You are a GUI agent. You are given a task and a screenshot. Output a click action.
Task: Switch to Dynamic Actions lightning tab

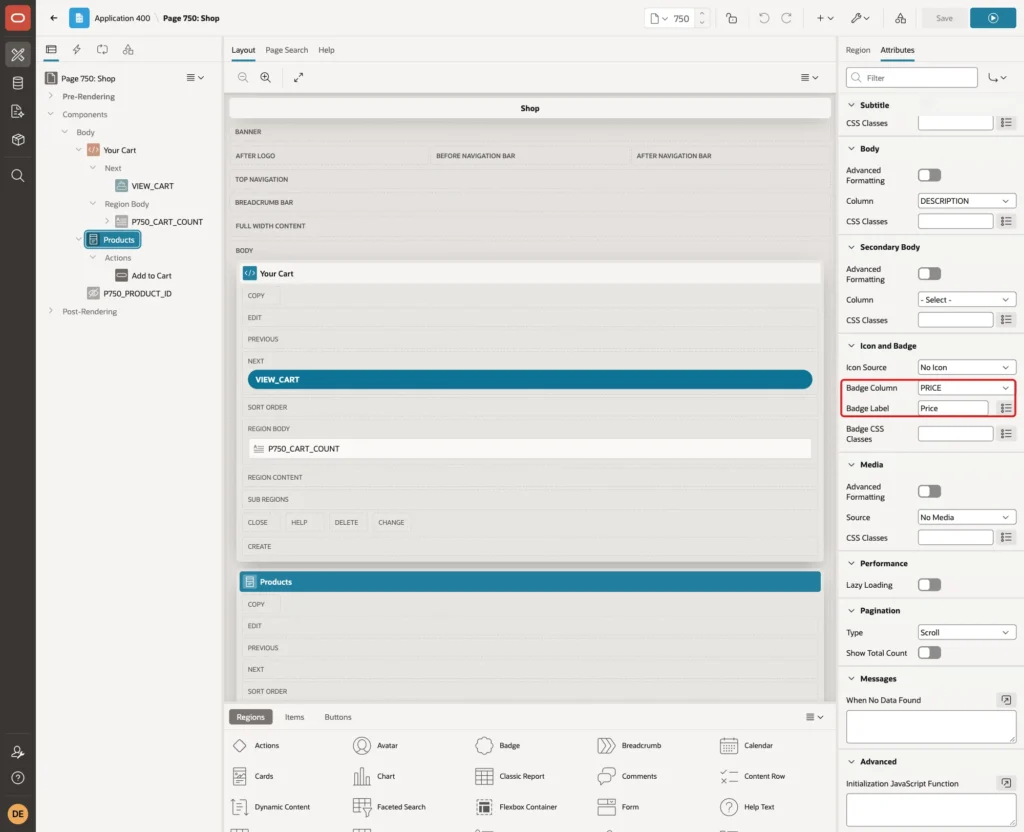(76, 50)
